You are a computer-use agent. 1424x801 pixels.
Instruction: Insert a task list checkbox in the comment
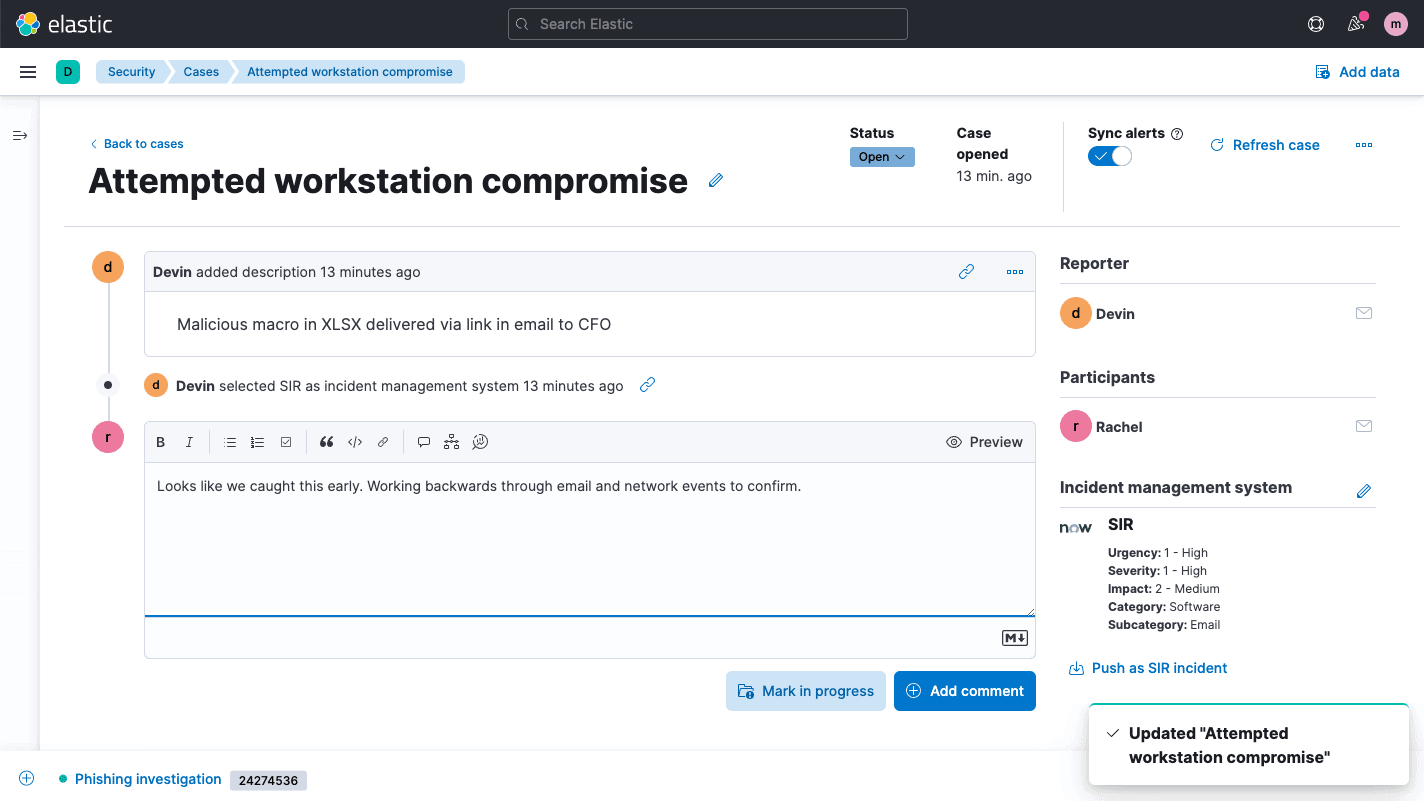click(x=285, y=441)
